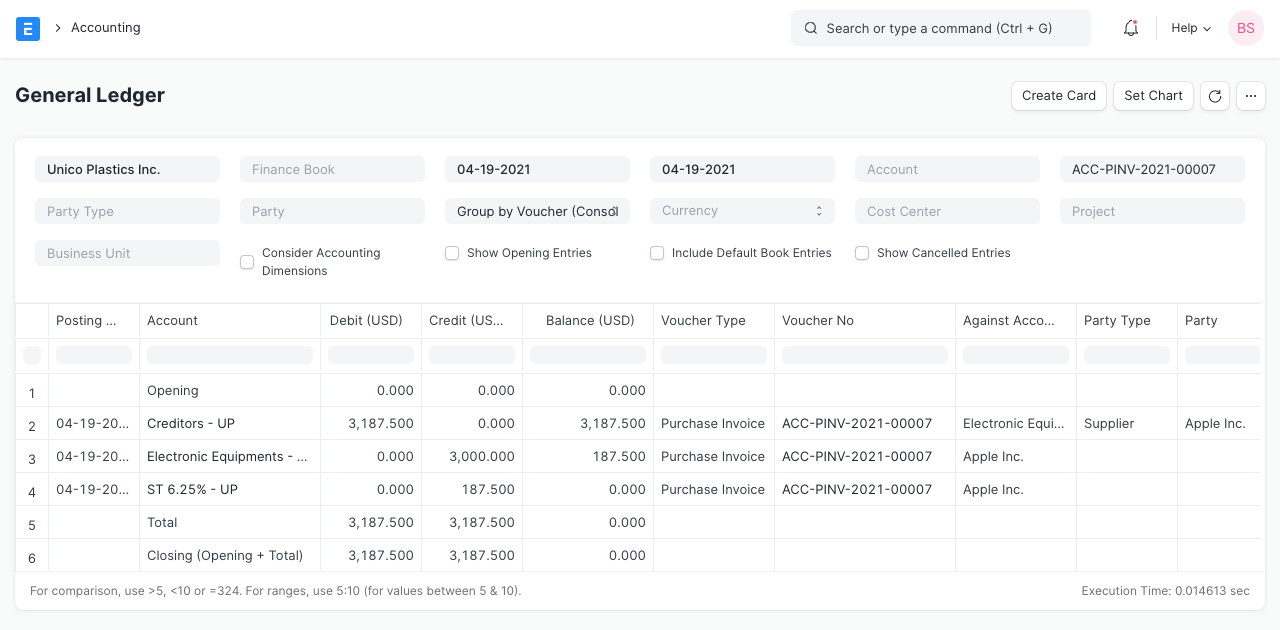Click the Create Card button

[x=1058, y=96]
